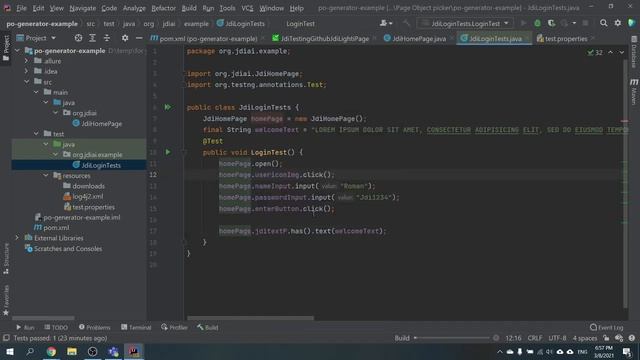The height and width of the screenshot is (360, 640).
Task: Click the green Debug bug icon
Action: [537, 23]
